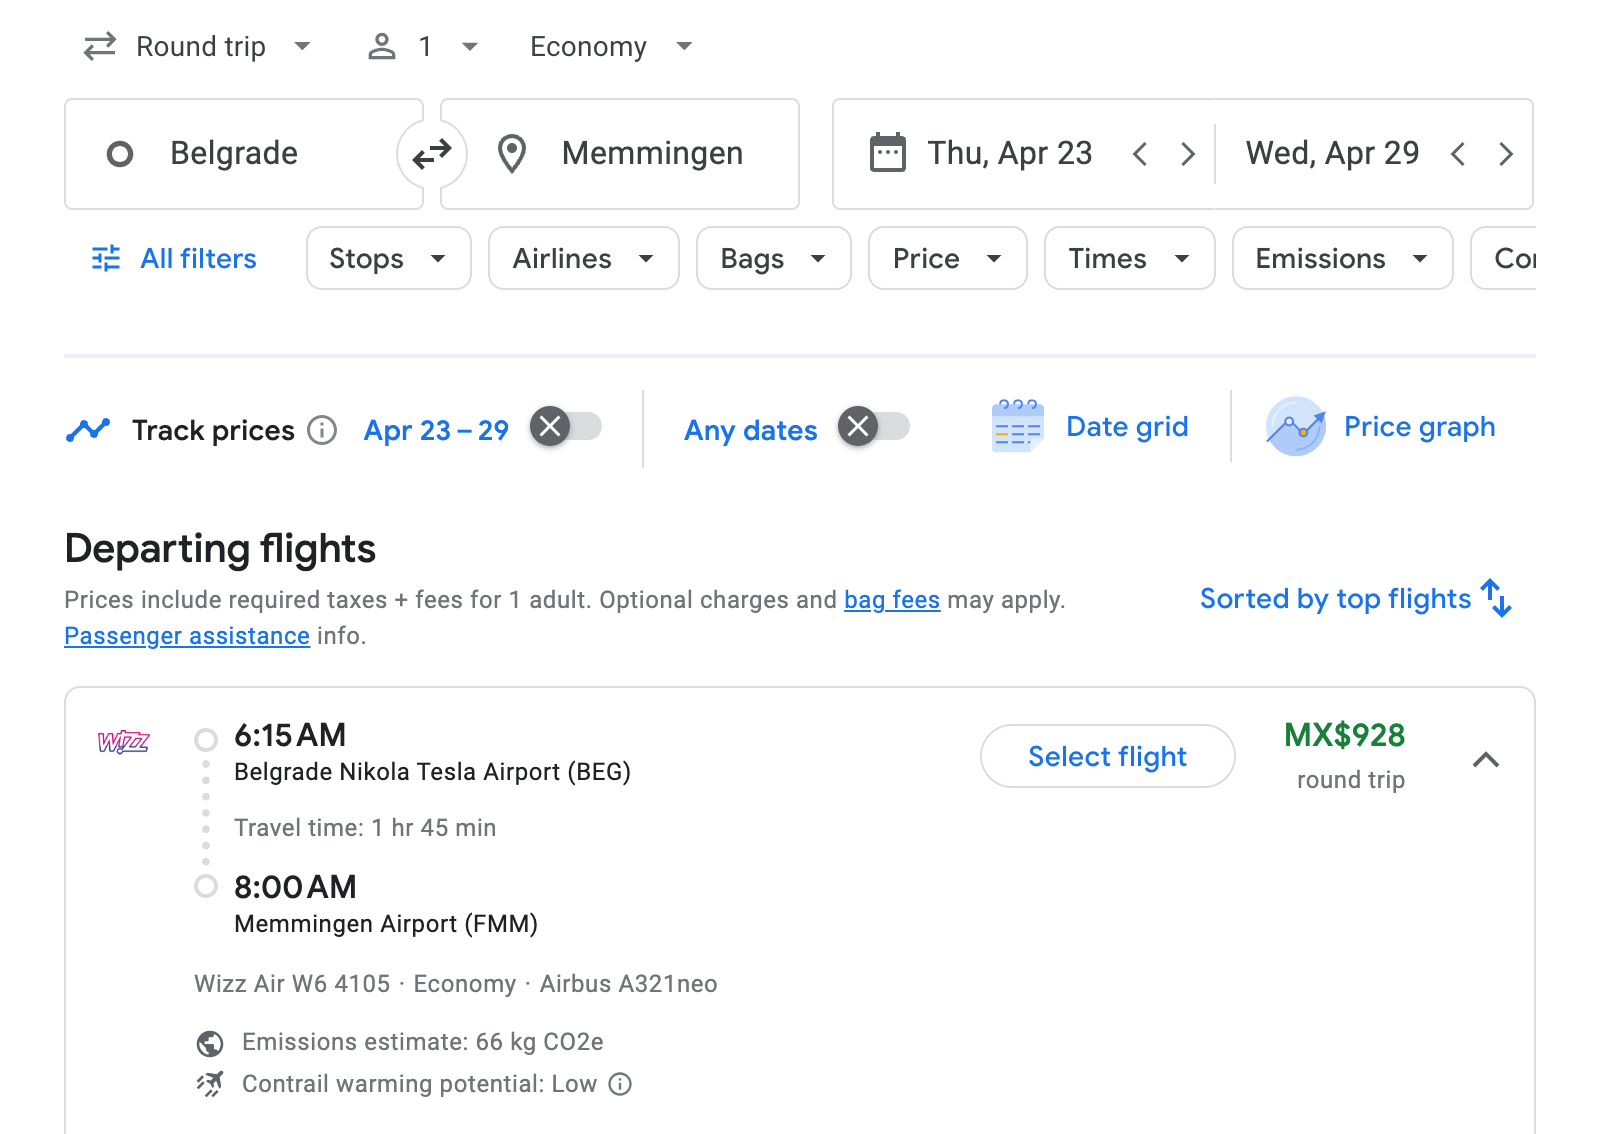Open the Airlines filter dropdown
This screenshot has width=1600, height=1134.
coord(583,258)
